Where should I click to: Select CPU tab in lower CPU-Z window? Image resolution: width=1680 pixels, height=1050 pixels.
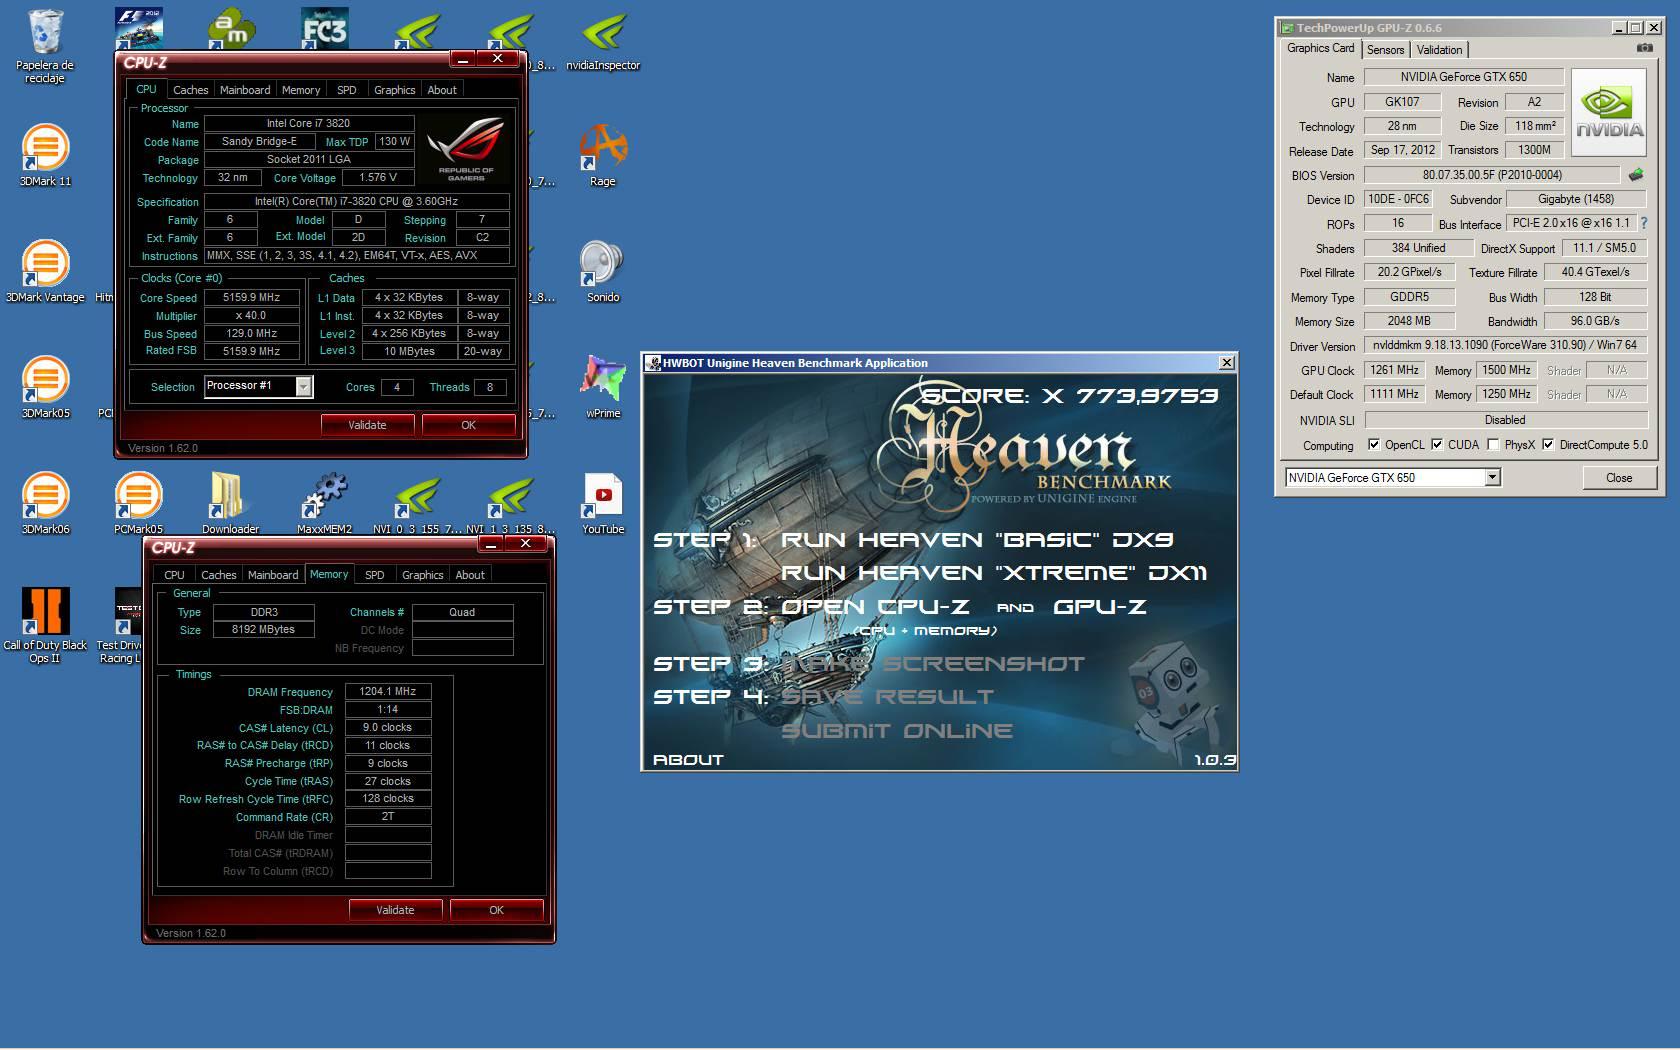pos(174,575)
